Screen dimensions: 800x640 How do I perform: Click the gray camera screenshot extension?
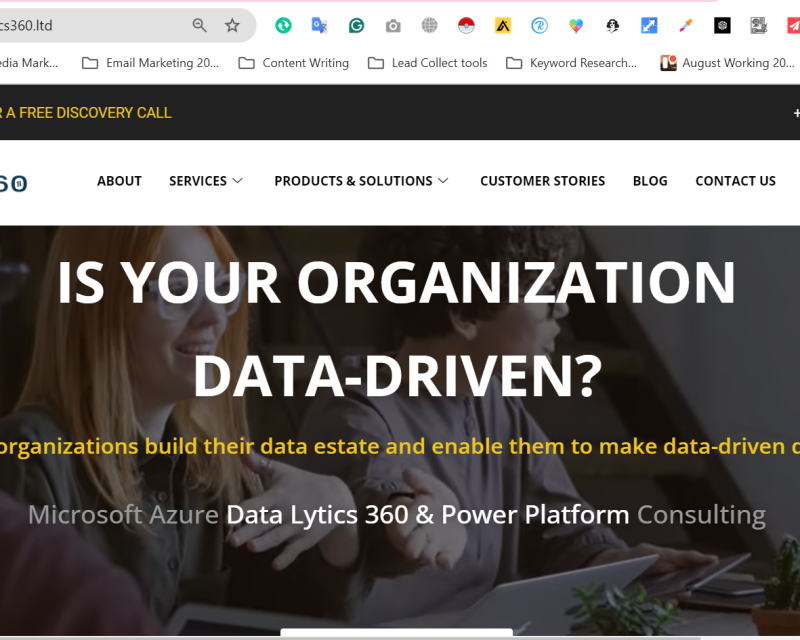click(x=393, y=26)
